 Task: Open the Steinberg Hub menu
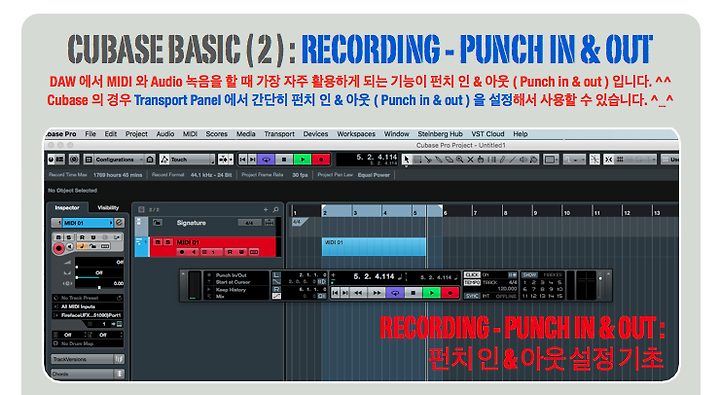440,134
